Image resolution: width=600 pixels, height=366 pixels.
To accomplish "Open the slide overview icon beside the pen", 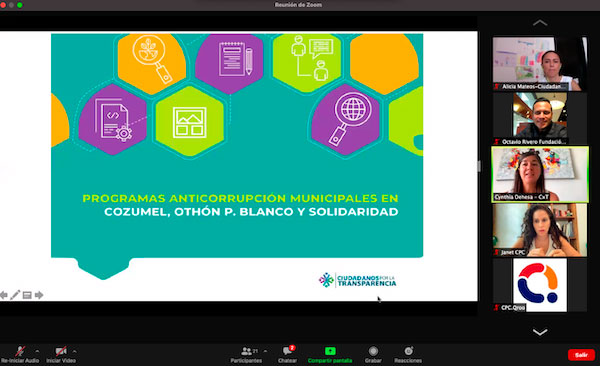I will [x=27, y=295].
